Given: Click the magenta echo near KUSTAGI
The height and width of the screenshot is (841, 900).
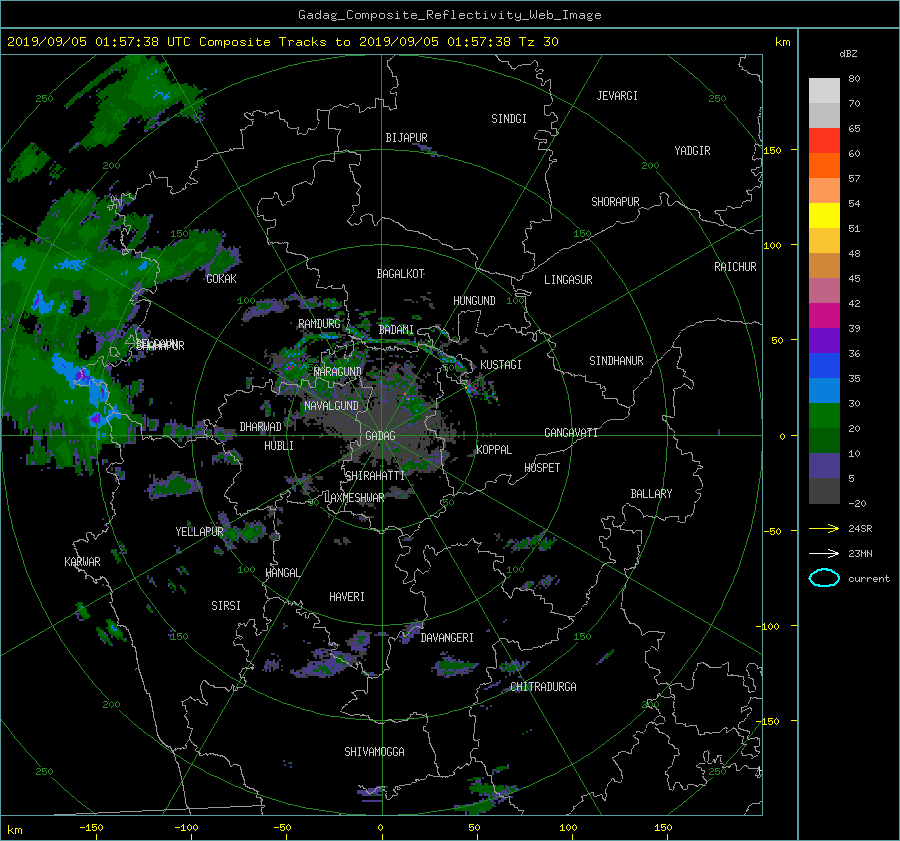Looking at the screenshot, I should click(x=472, y=389).
